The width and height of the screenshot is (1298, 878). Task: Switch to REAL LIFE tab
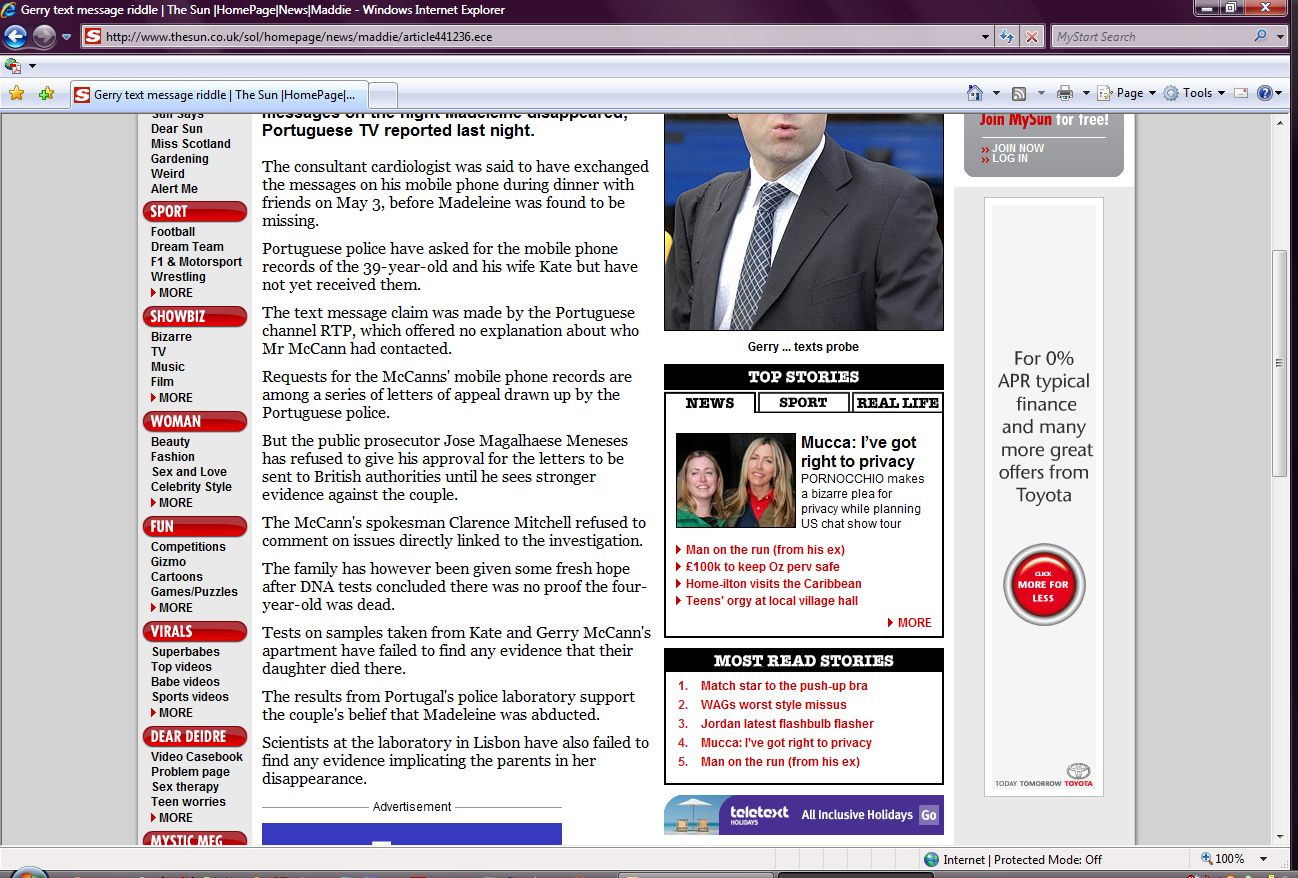897,403
